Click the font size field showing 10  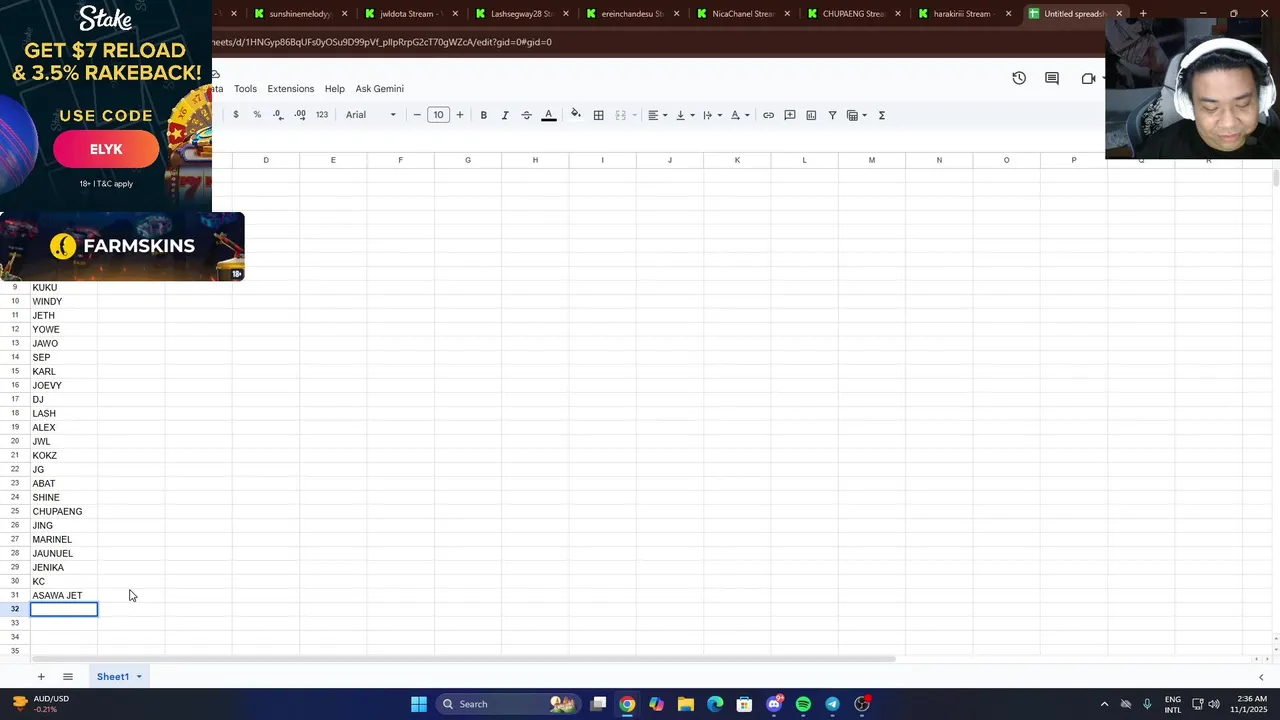pos(438,115)
